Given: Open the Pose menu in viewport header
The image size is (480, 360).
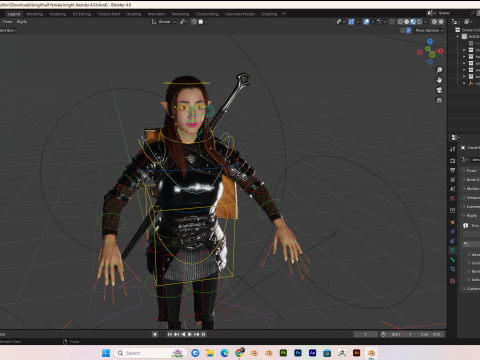Looking at the screenshot, I should [7, 22].
